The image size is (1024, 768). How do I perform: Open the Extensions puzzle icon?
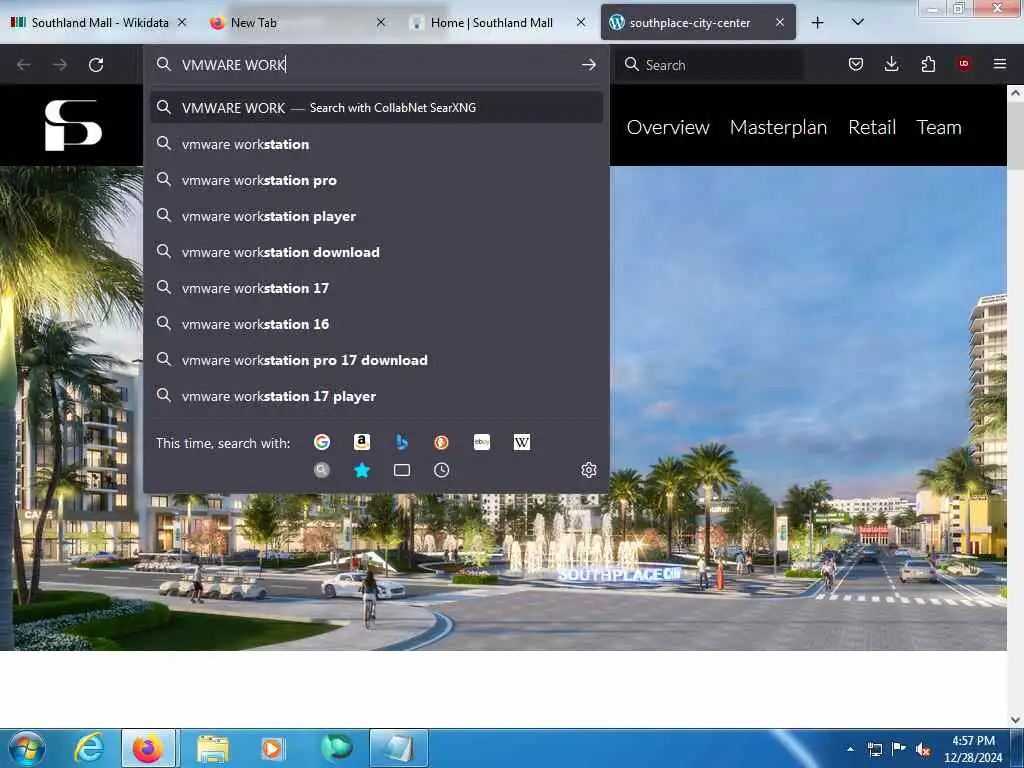point(928,64)
